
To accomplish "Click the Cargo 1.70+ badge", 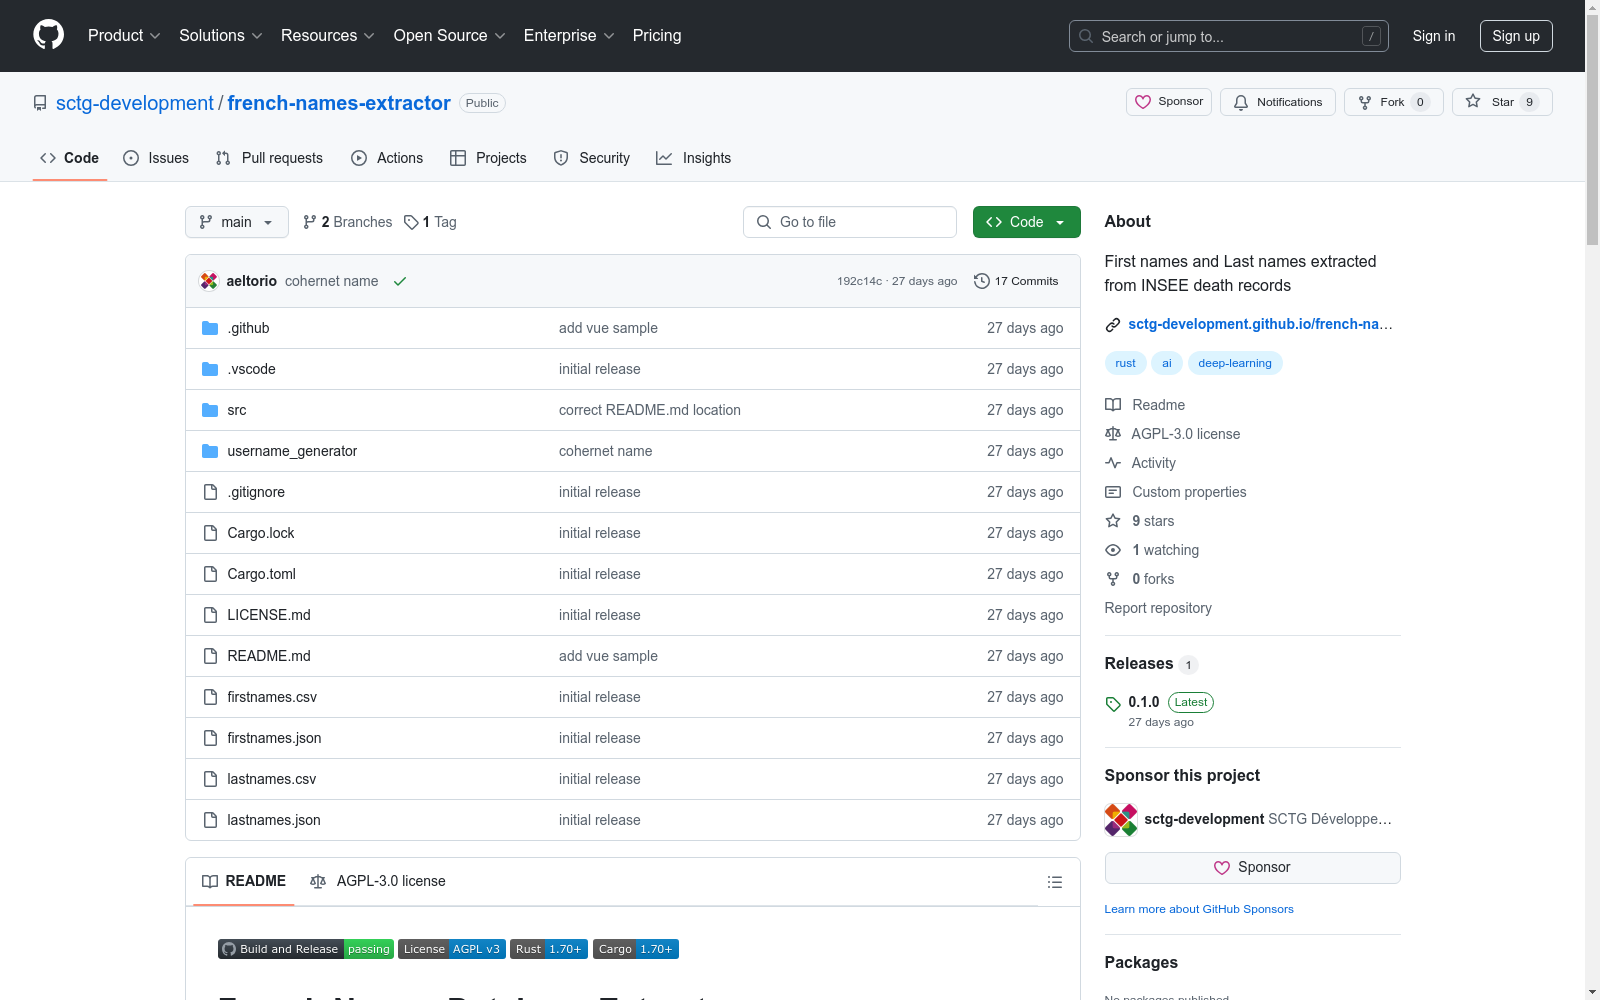I will click(636, 949).
